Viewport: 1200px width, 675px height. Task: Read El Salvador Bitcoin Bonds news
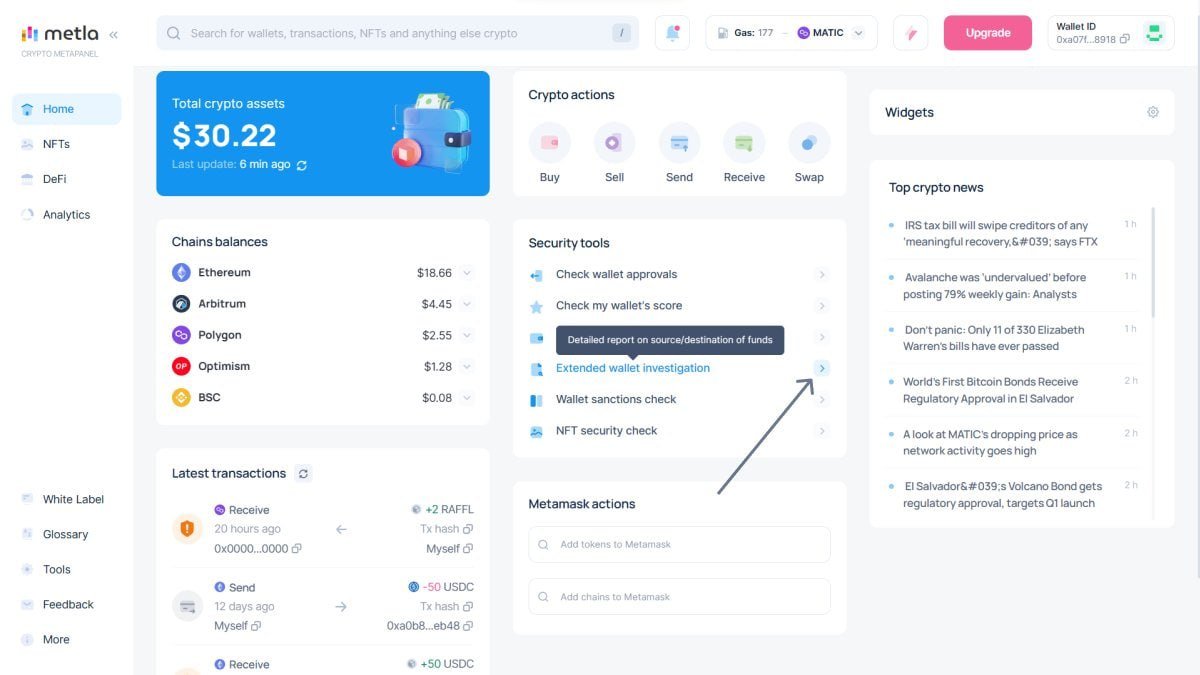(990, 390)
